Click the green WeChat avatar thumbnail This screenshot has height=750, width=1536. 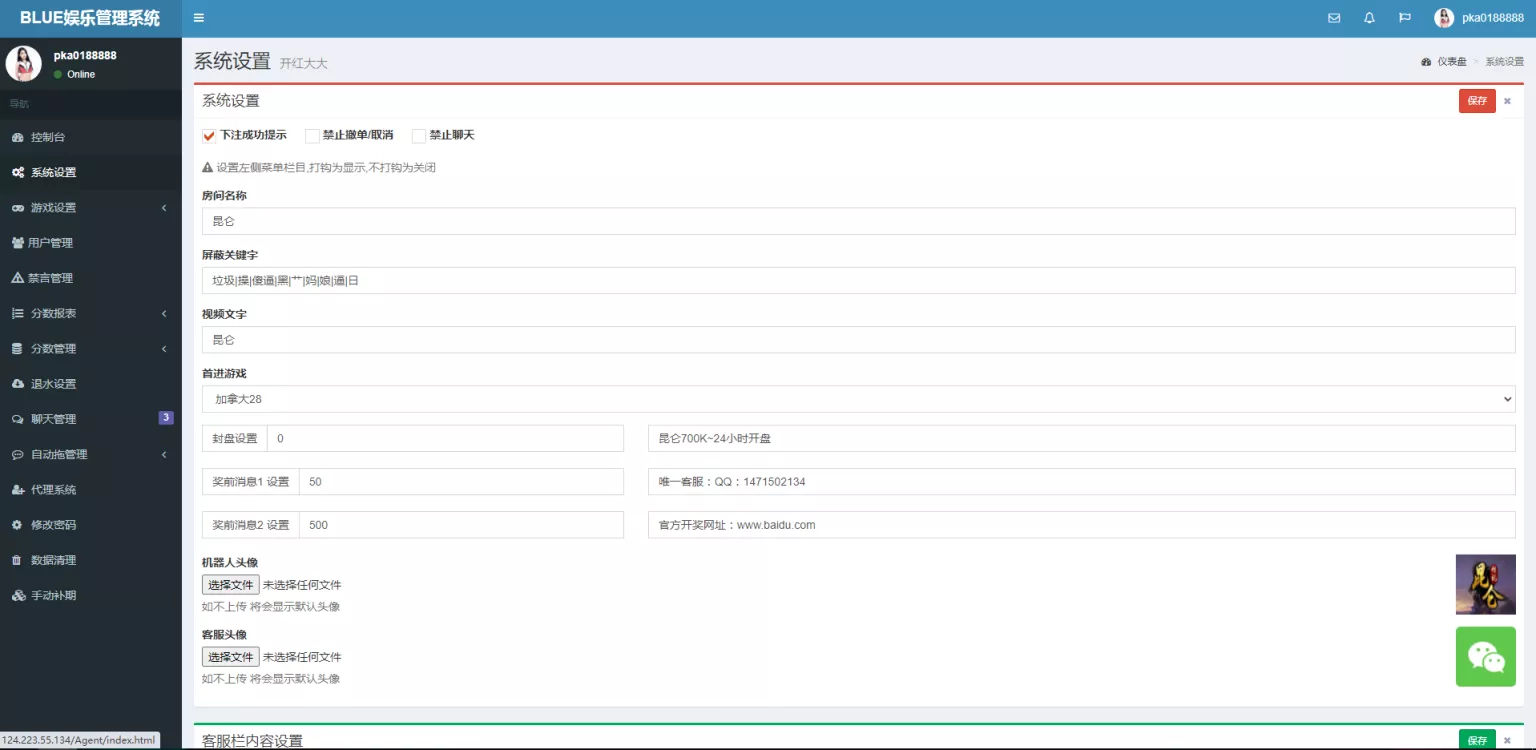pos(1485,657)
